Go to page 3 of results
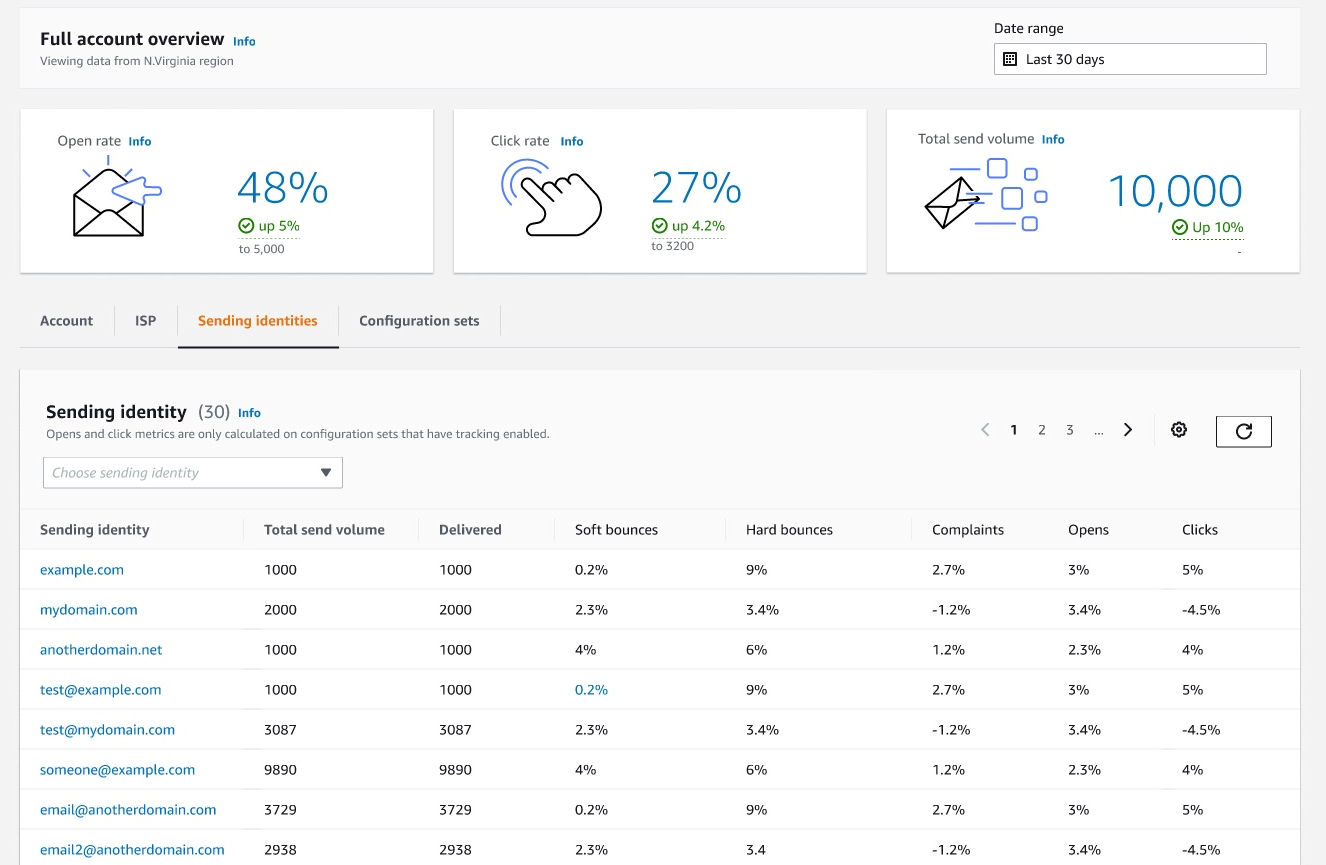Screen dimensions: 1326x865 tap(1070, 430)
